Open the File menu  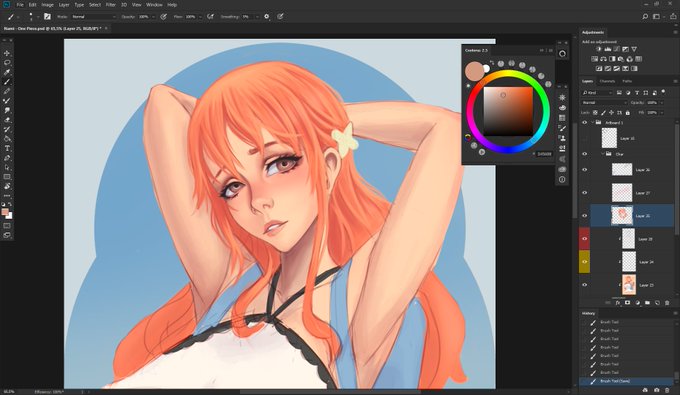point(20,5)
